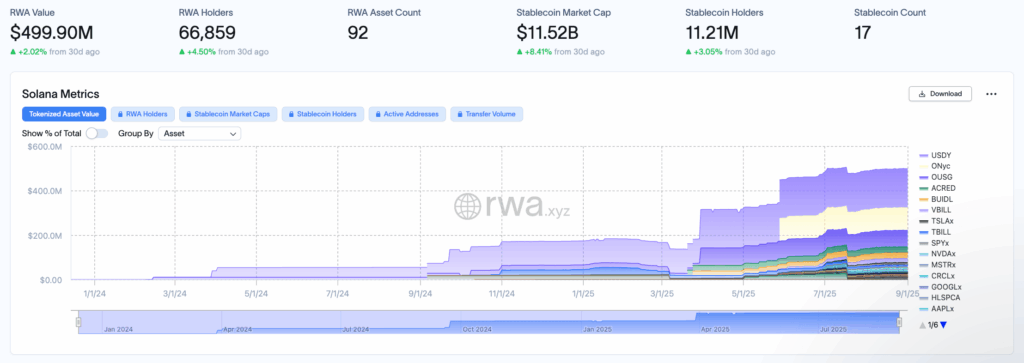Viewport: 1024px width, 363px height.
Task: Go to previous legend page arrow
Action: tap(922, 324)
